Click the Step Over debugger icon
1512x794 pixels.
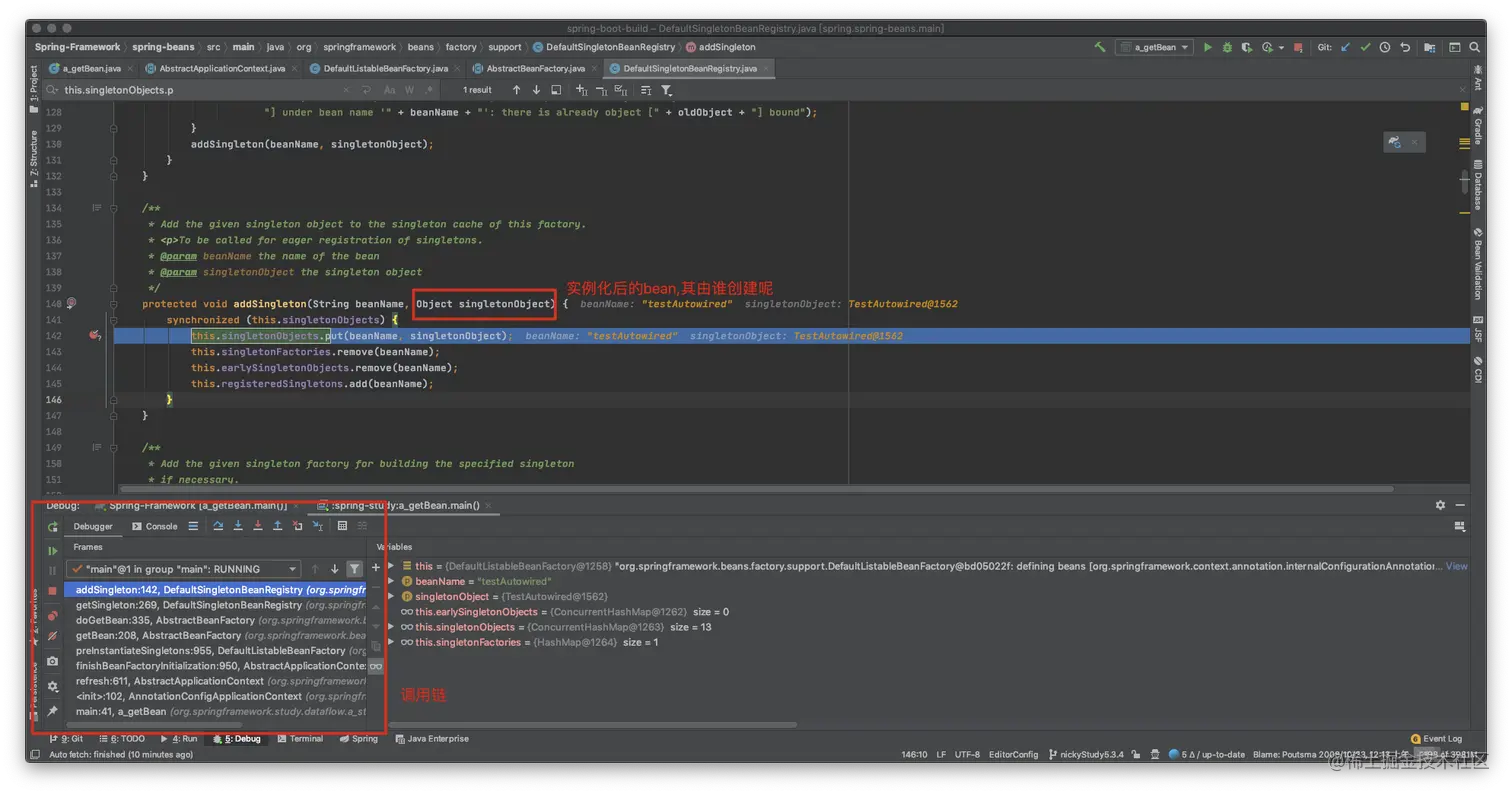pyautogui.click(x=218, y=526)
